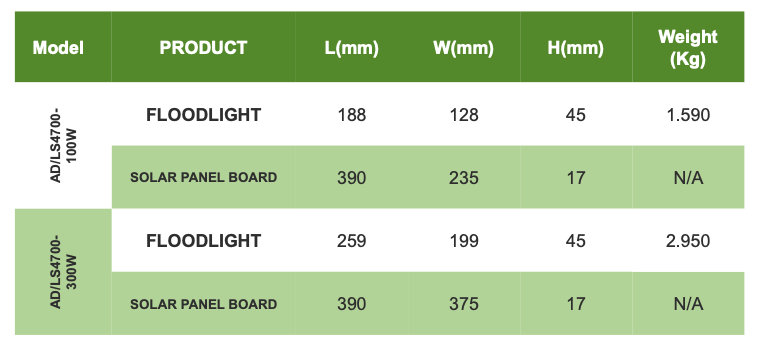
Task: Click the Model column header
Action: (58, 47)
